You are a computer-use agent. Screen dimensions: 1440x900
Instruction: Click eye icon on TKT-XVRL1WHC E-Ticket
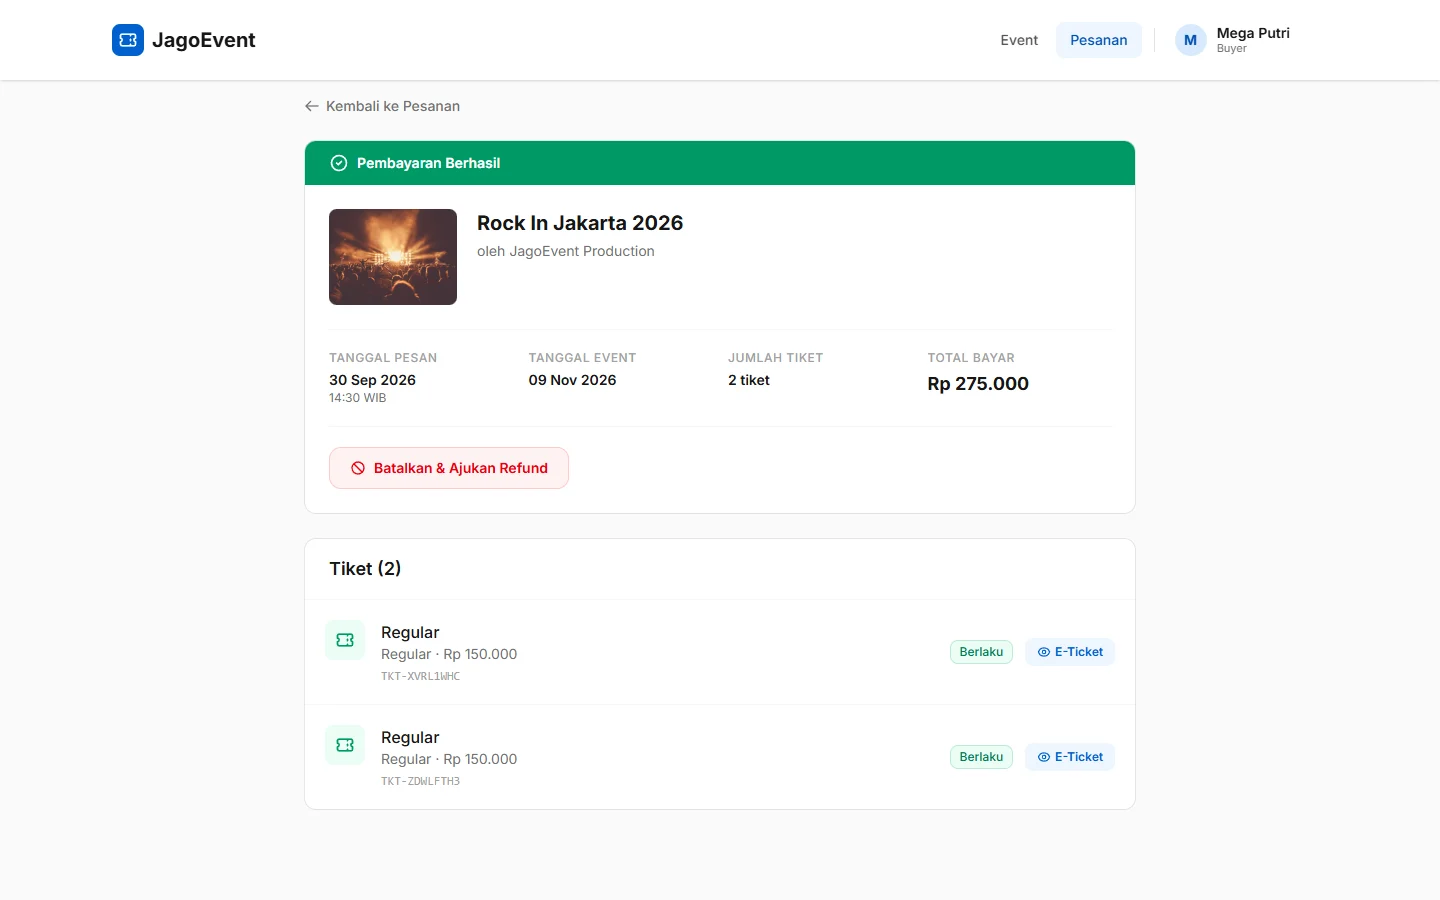pos(1044,652)
